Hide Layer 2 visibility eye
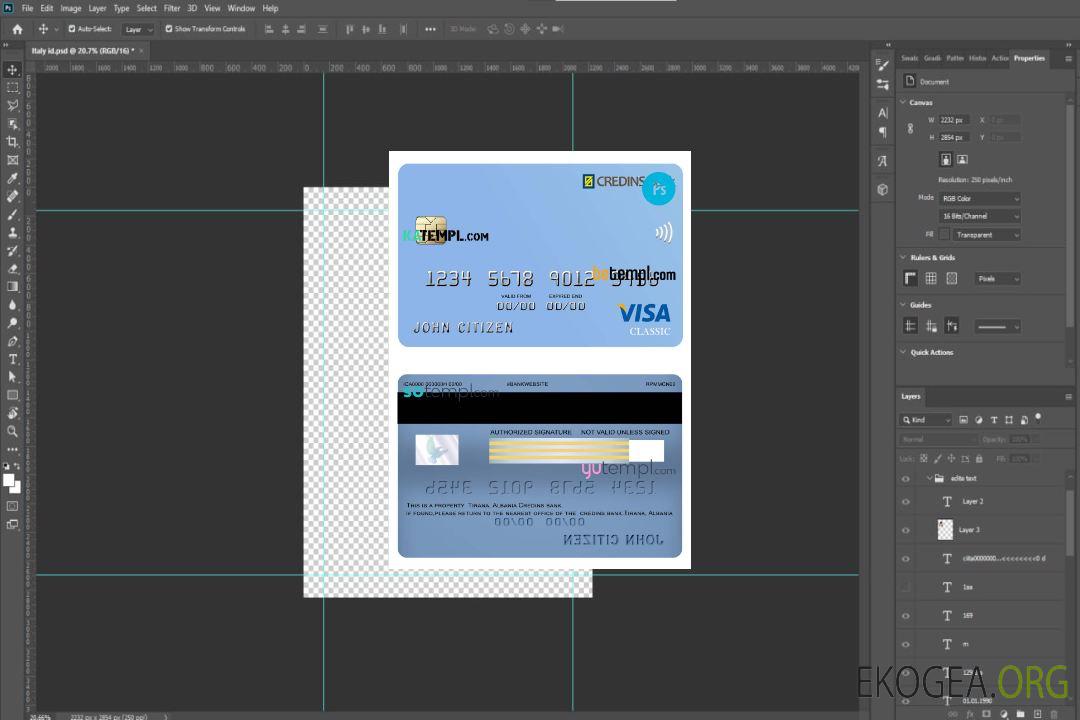1080x720 pixels. pyautogui.click(x=906, y=502)
